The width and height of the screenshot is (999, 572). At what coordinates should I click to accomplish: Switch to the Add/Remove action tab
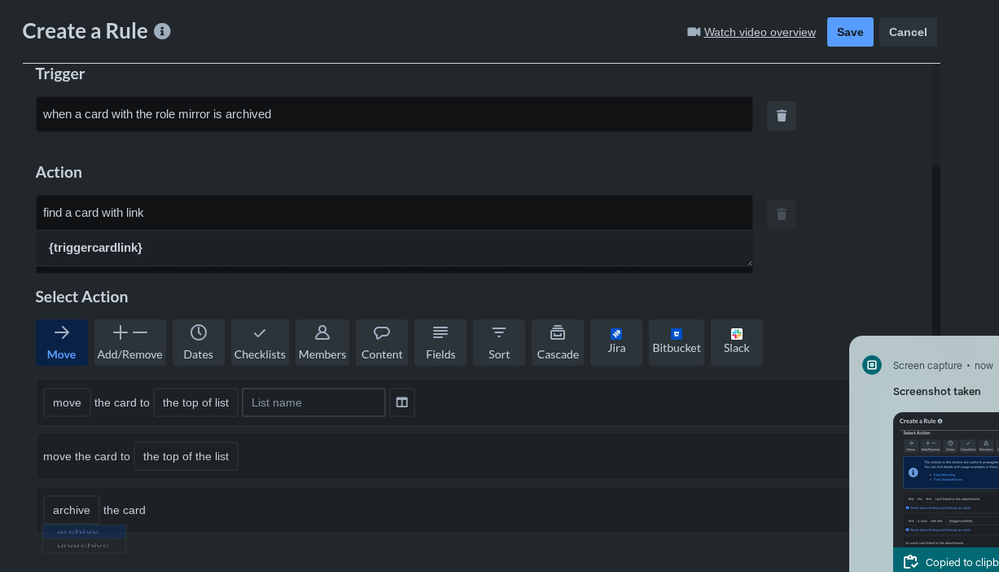click(129, 343)
